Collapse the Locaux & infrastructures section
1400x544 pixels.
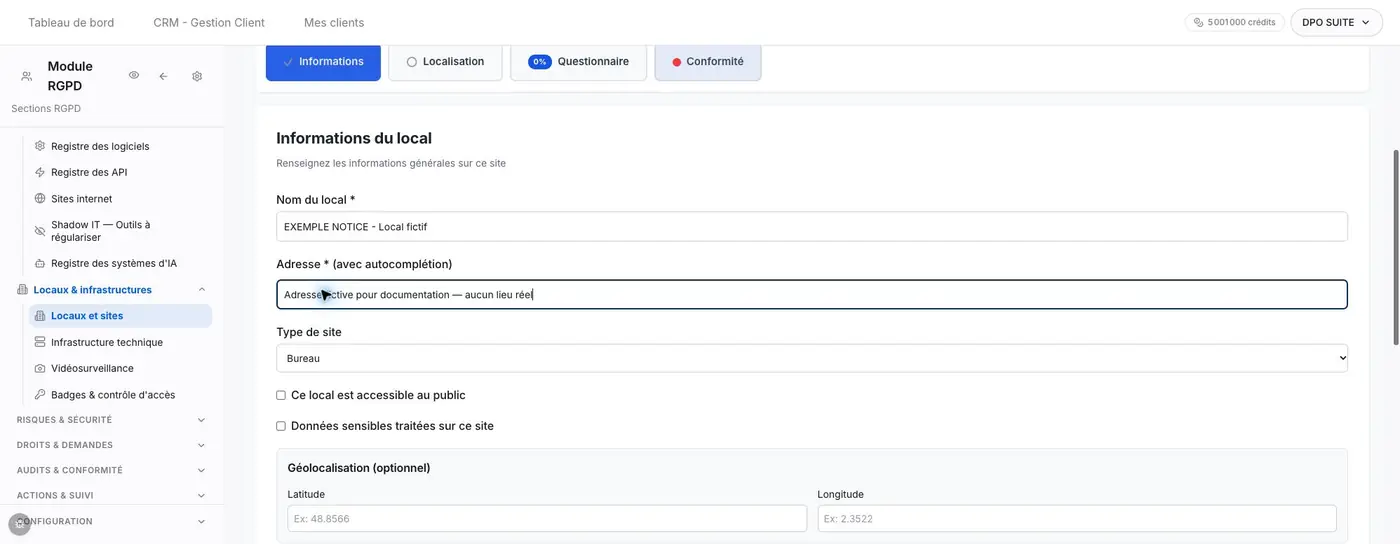[202, 290]
